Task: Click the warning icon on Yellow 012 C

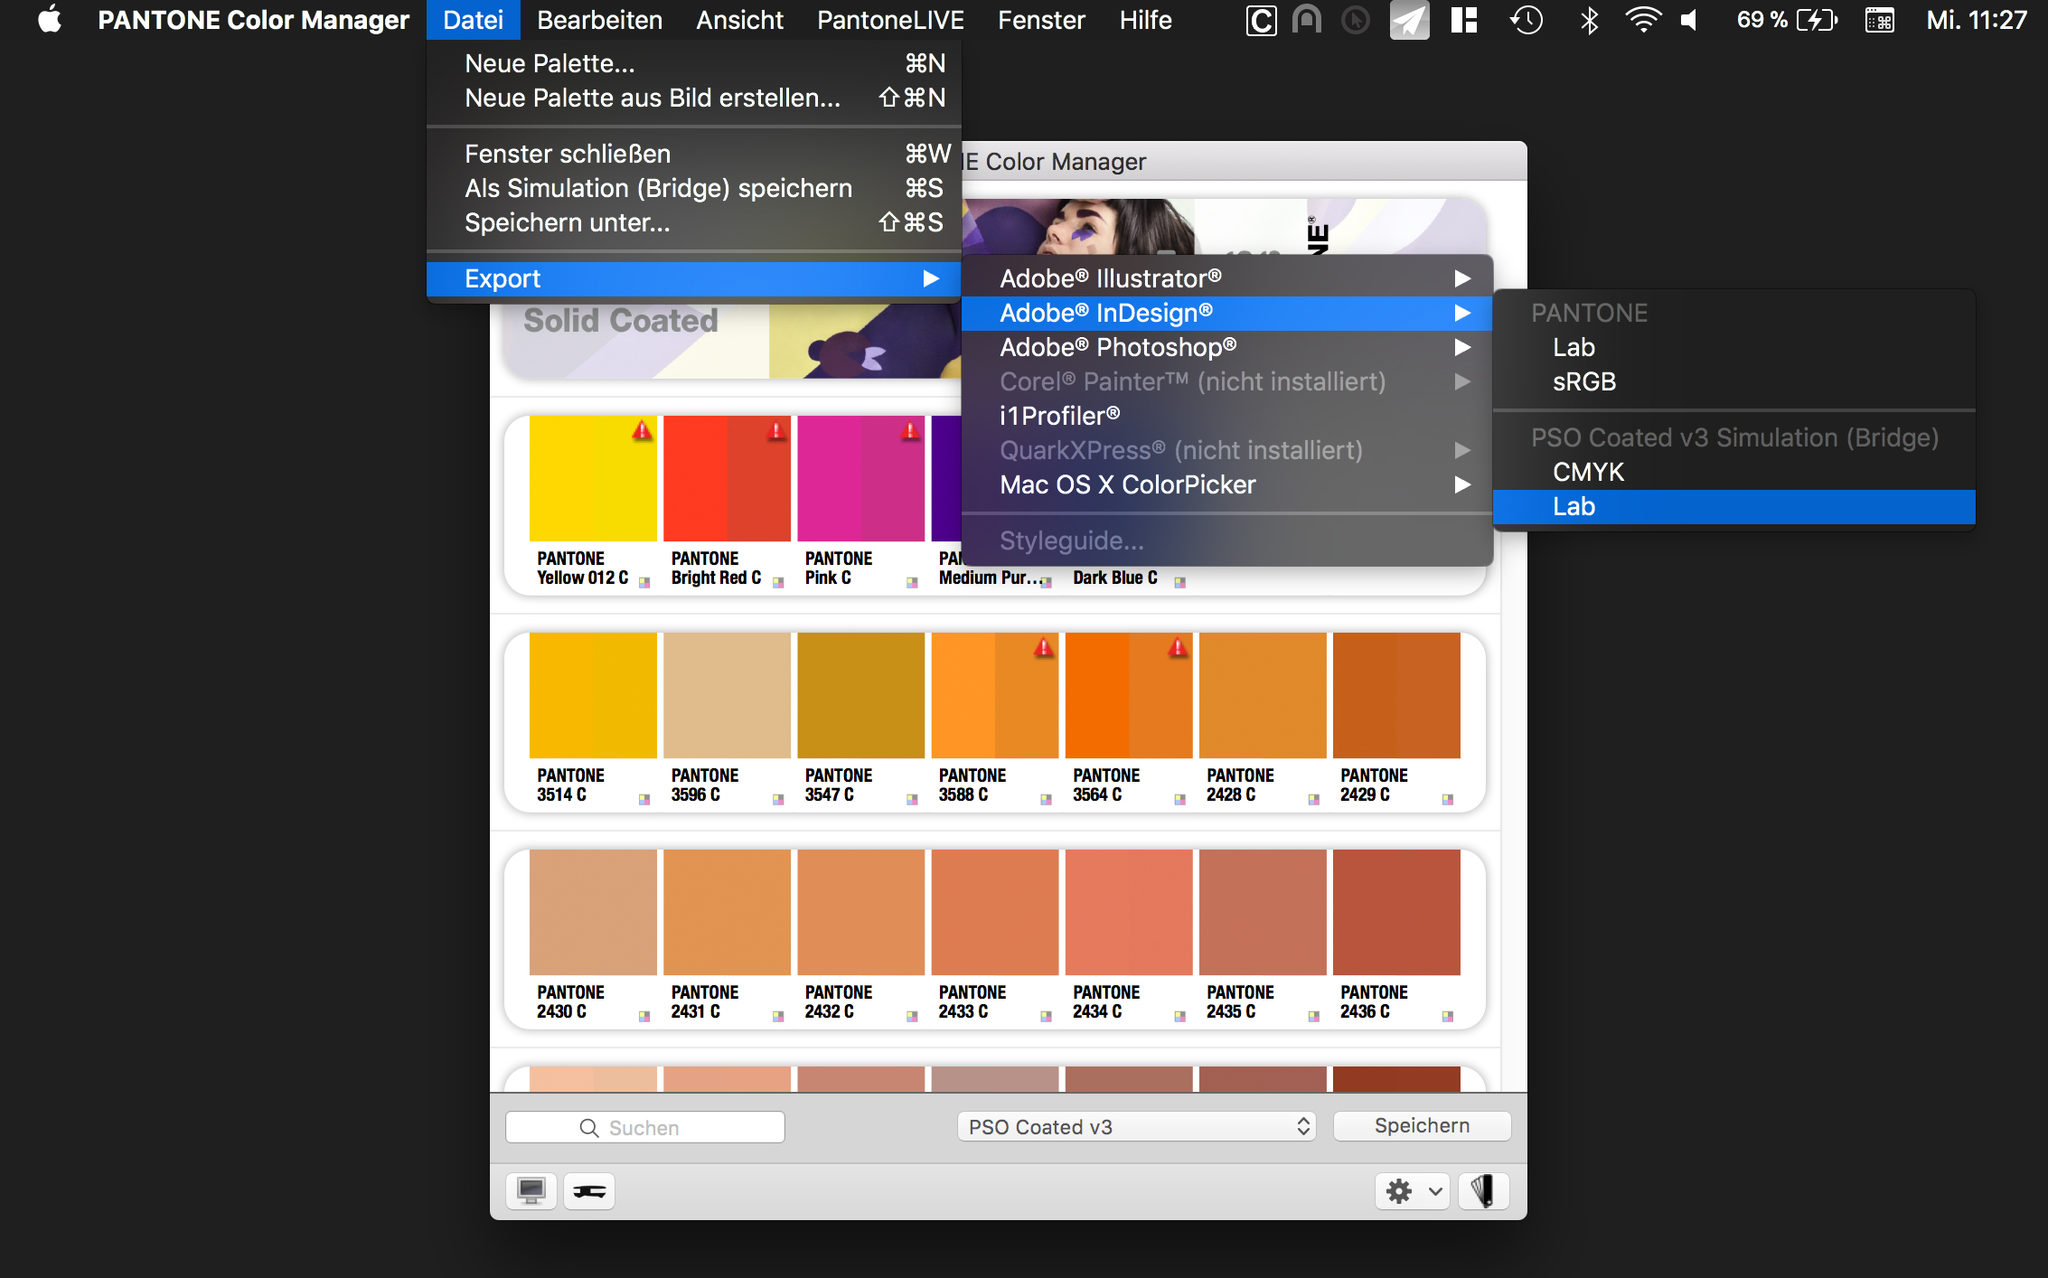Action: 642,431
